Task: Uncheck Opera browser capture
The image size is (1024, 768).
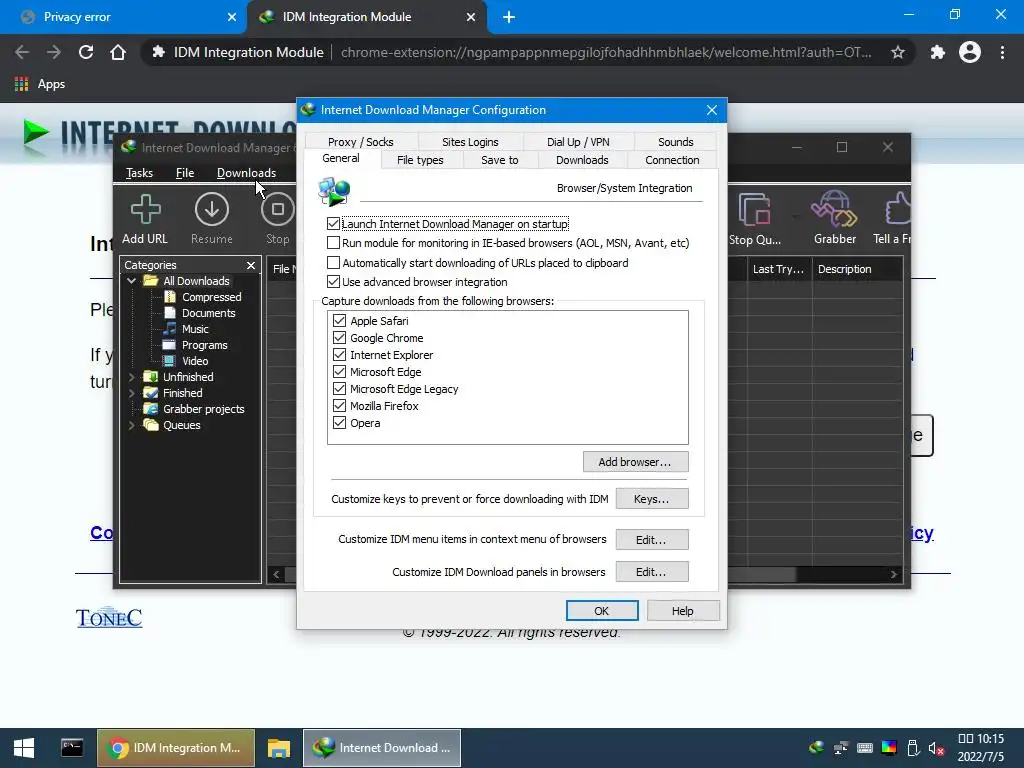Action: point(339,423)
